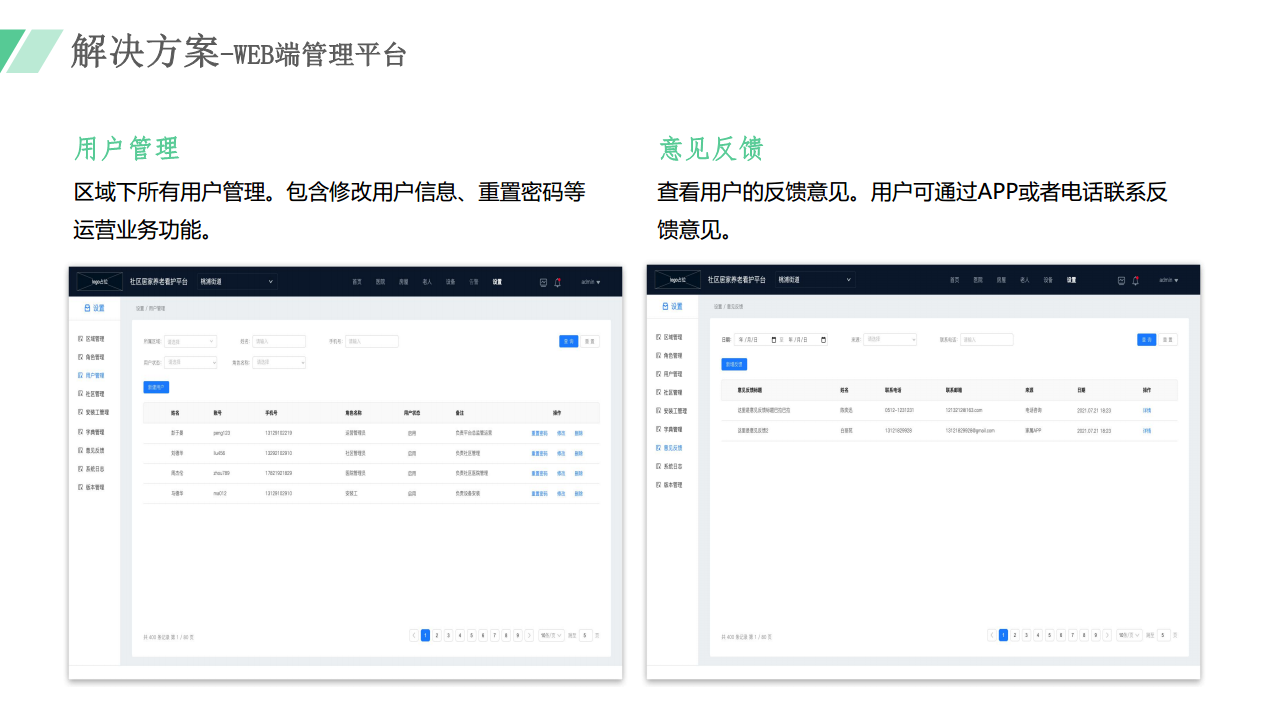Click jump-to-page input in user management pagination

(586, 635)
